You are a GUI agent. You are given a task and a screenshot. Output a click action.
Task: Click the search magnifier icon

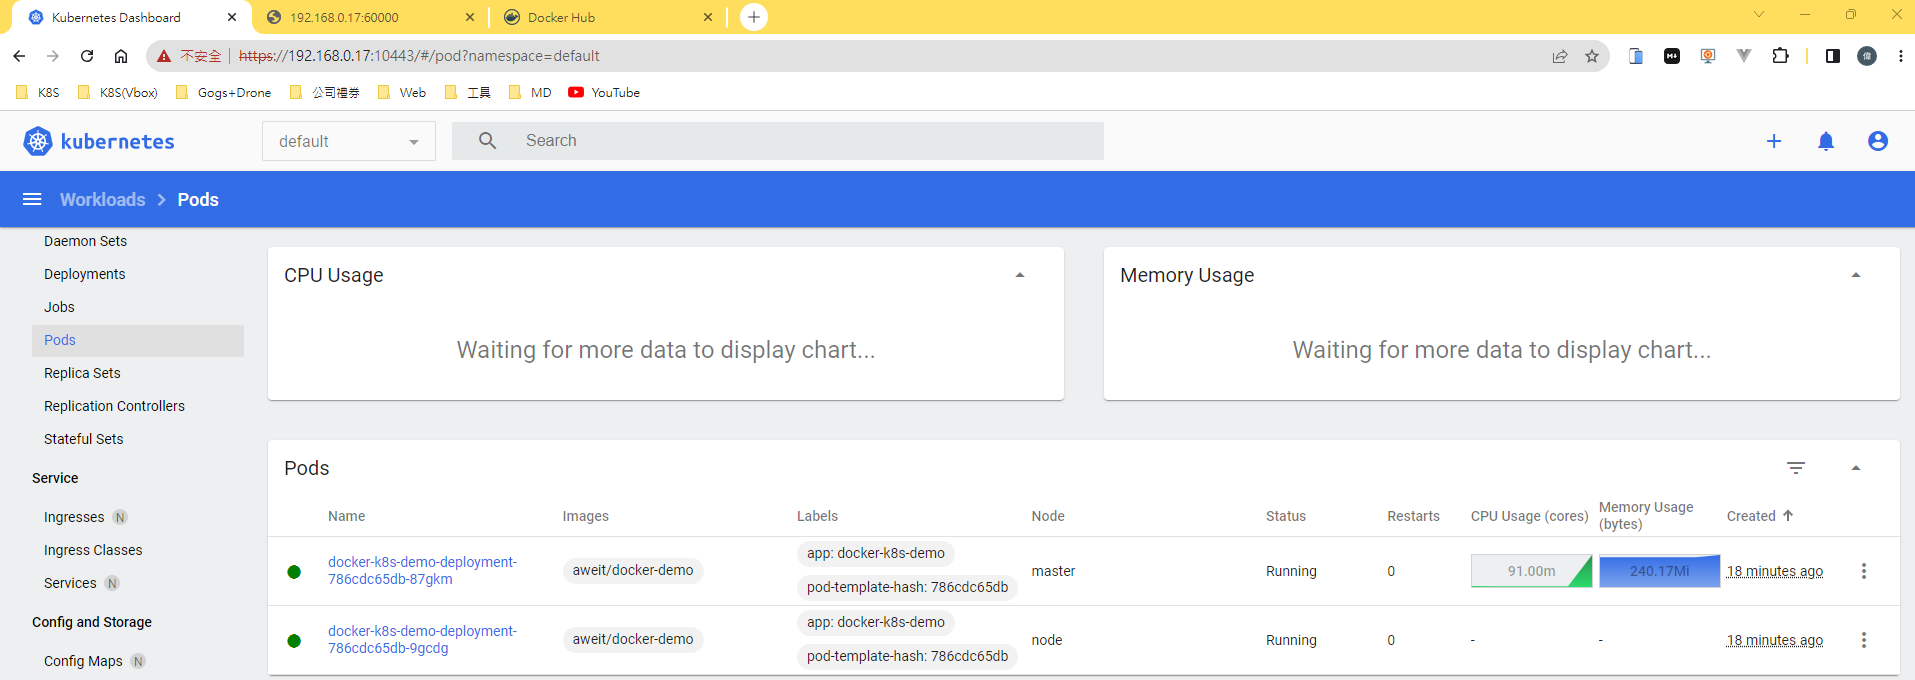[487, 141]
